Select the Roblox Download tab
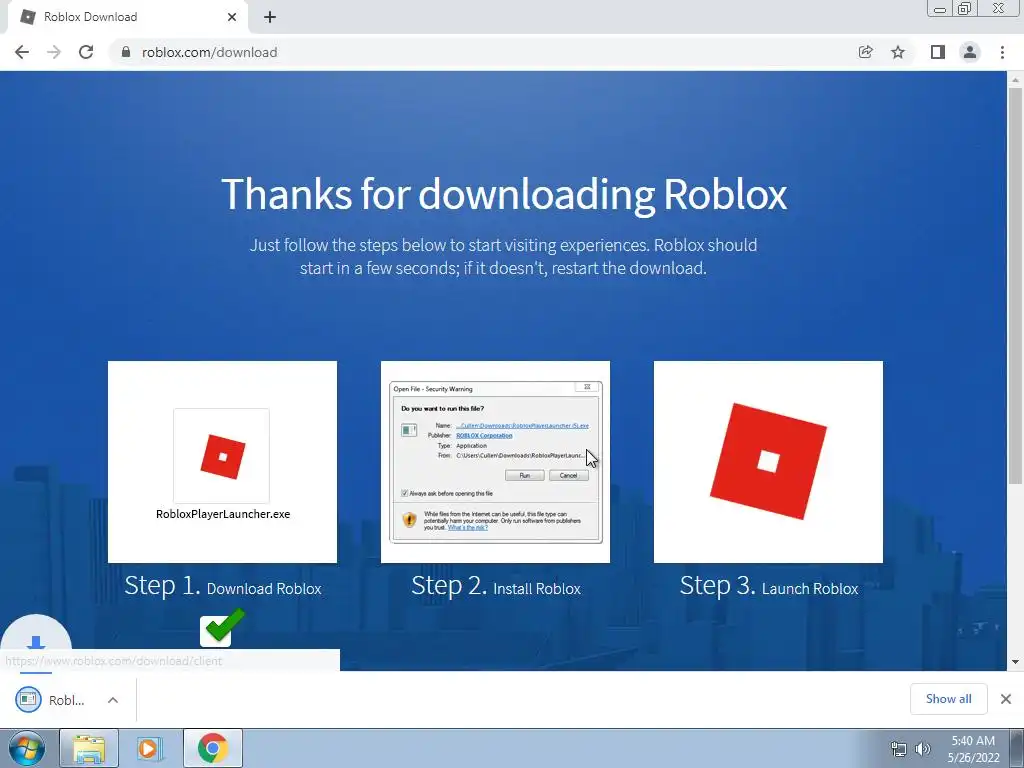Viewport: 1024px width, 768px height. click(x=127, y=17)
